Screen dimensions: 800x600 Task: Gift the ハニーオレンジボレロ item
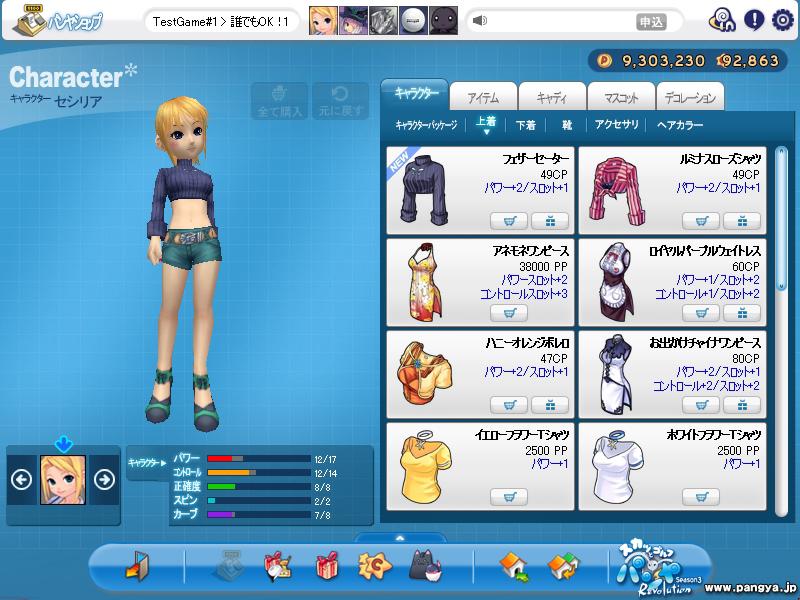[x=549, y=405]
